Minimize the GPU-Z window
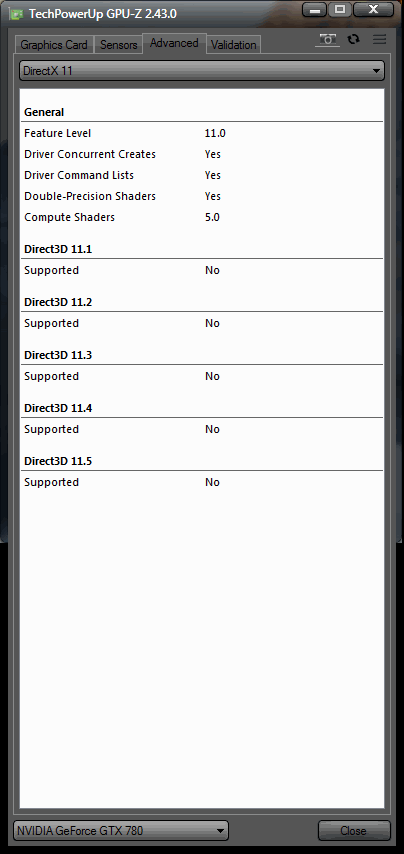 [x=315, y=10]
